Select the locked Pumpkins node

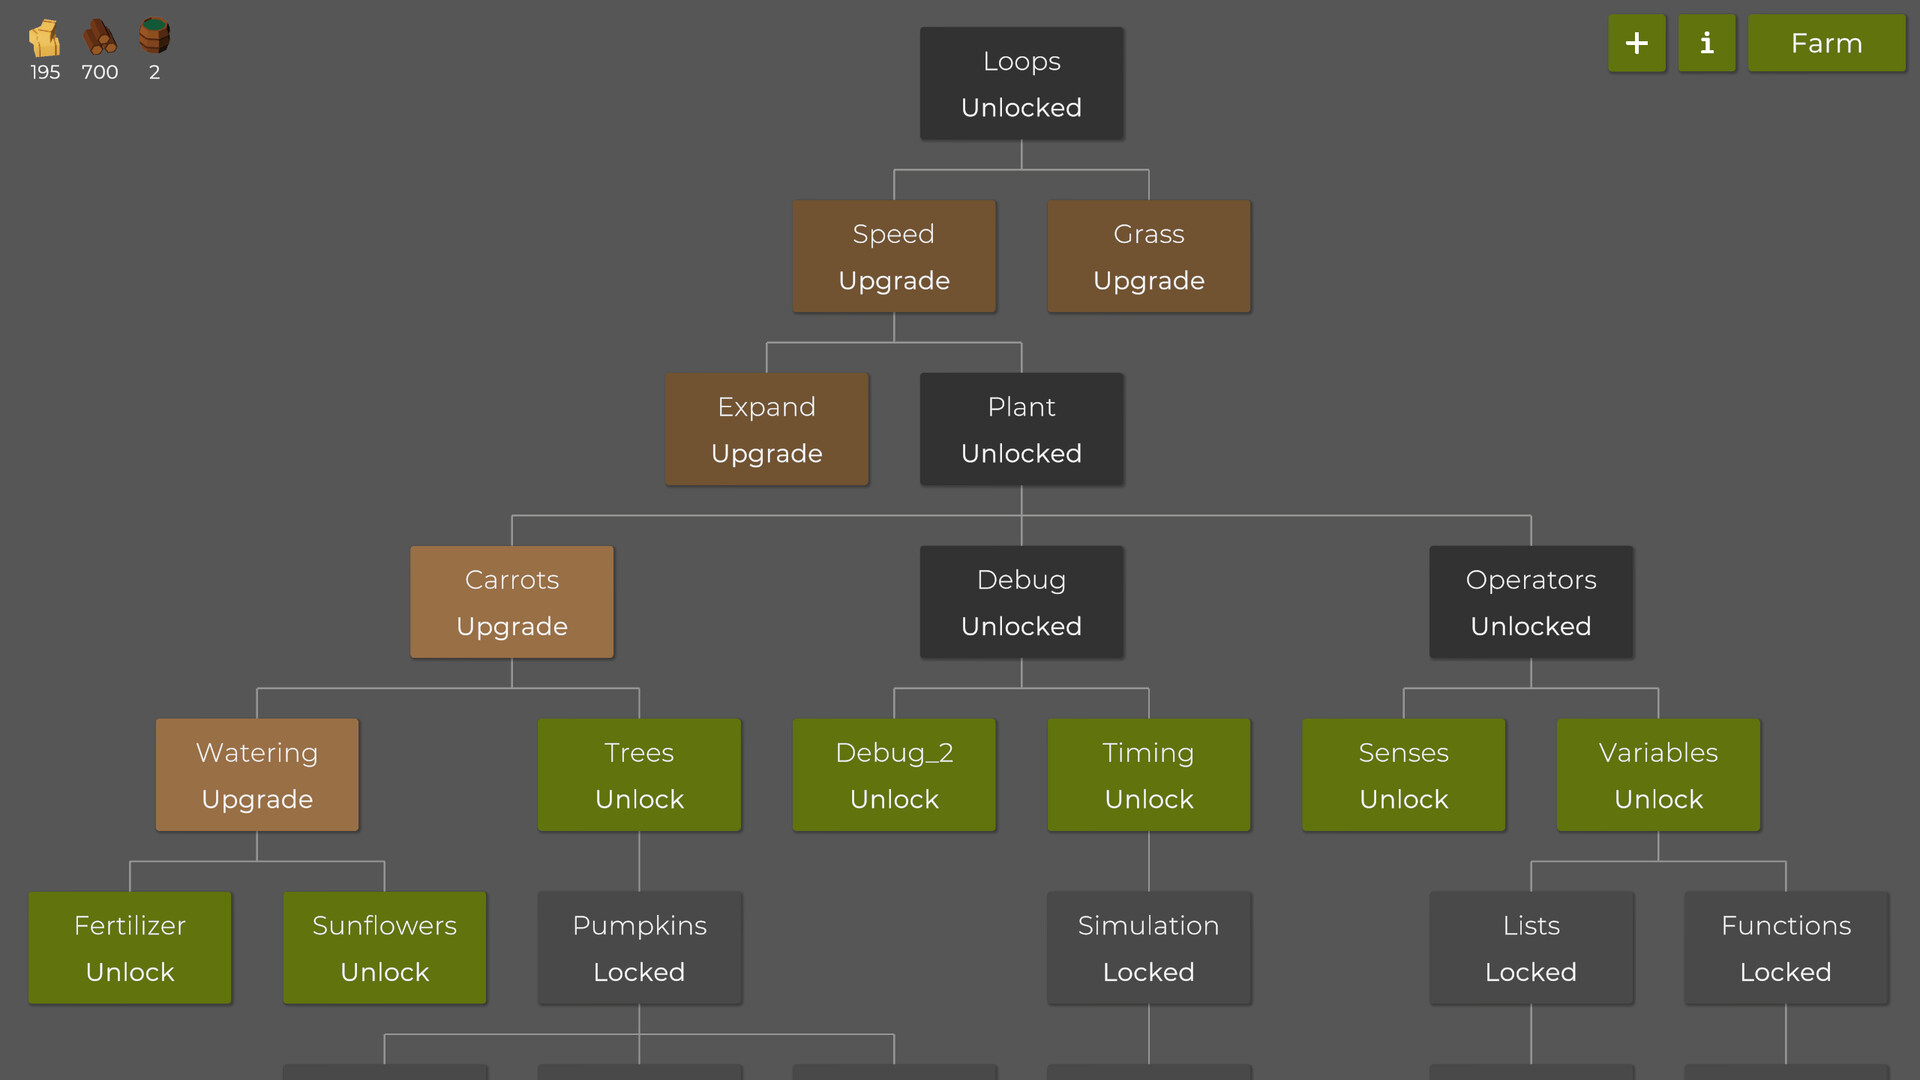pyautogui.click(x=639, y=948)
